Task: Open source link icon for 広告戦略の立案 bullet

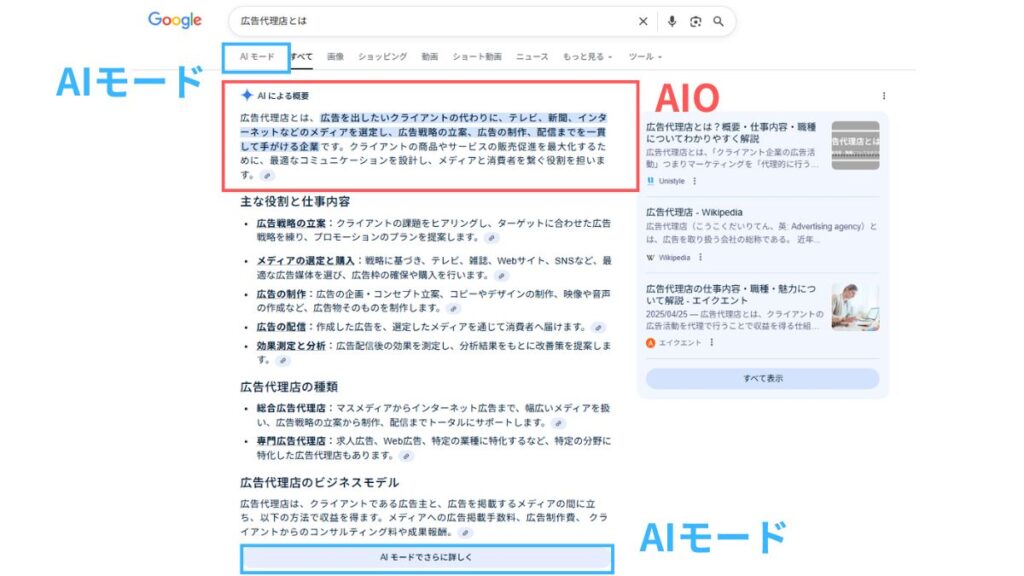Action: click(492, 238)
